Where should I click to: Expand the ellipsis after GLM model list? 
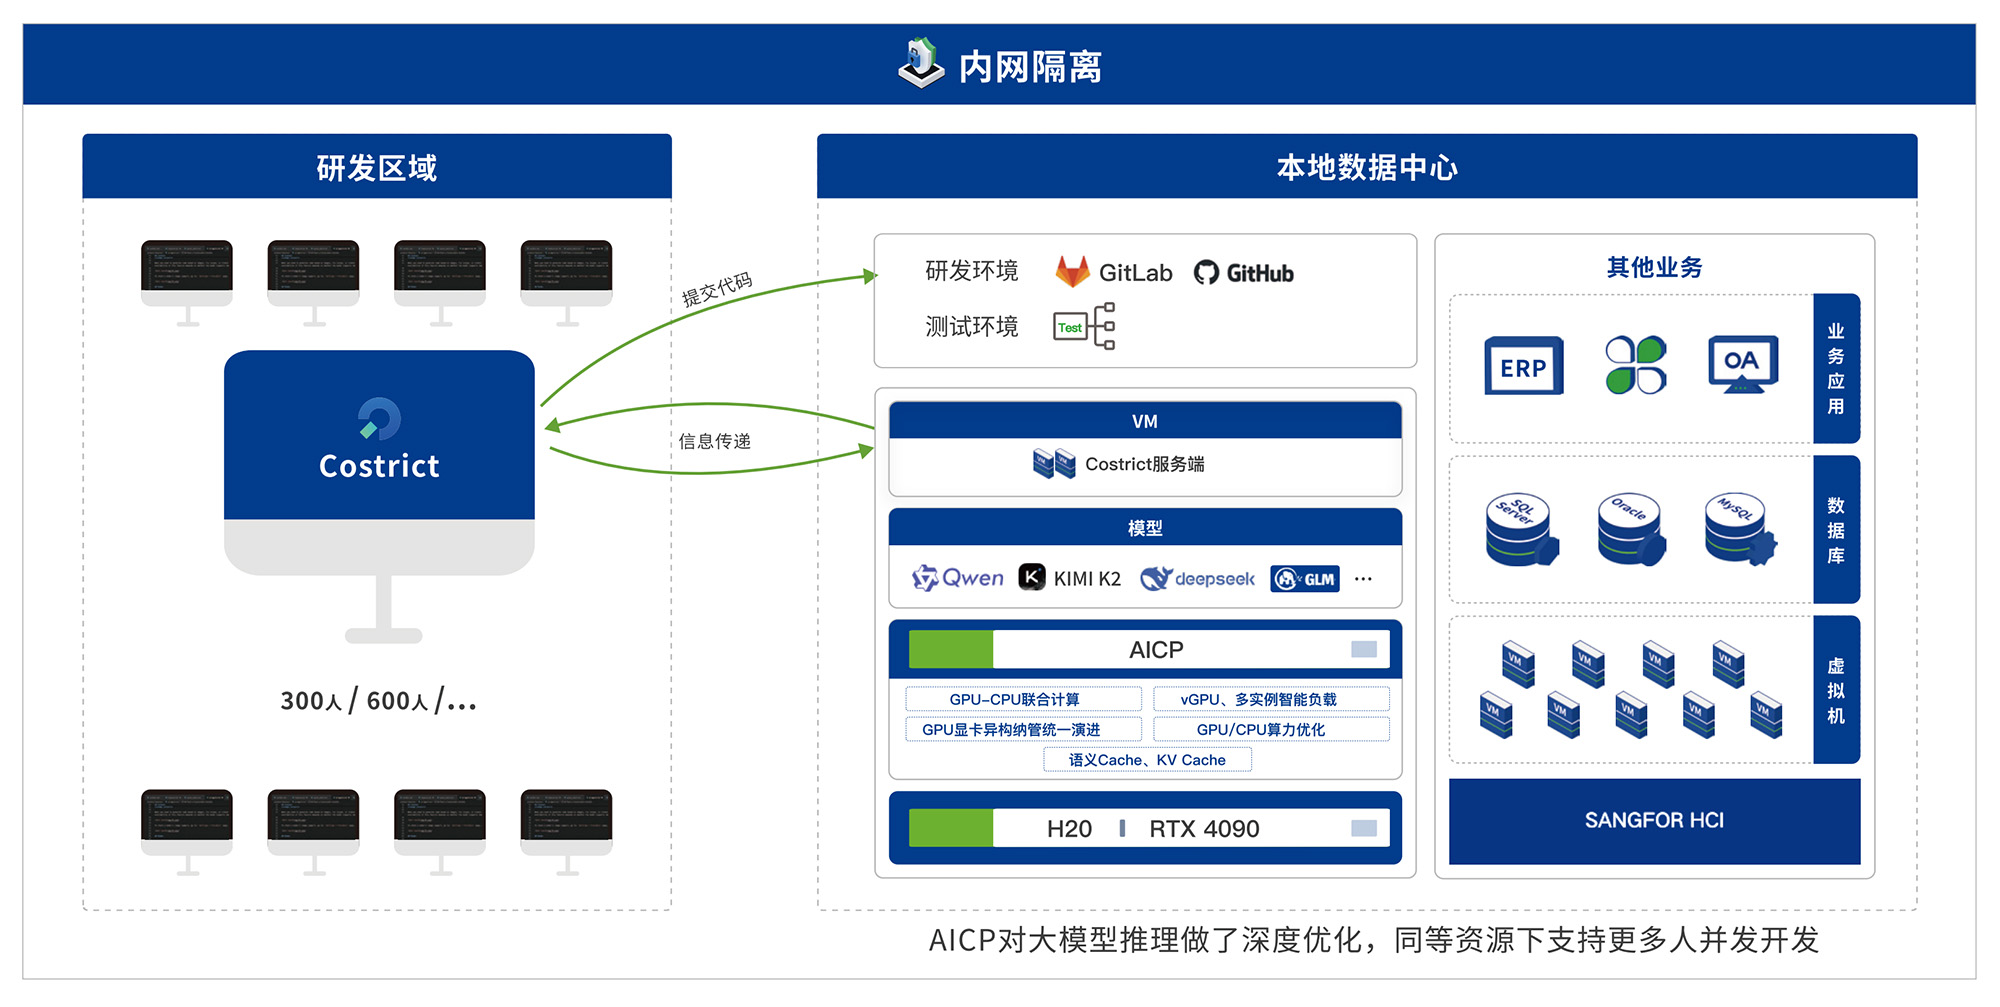point(1362,578)
